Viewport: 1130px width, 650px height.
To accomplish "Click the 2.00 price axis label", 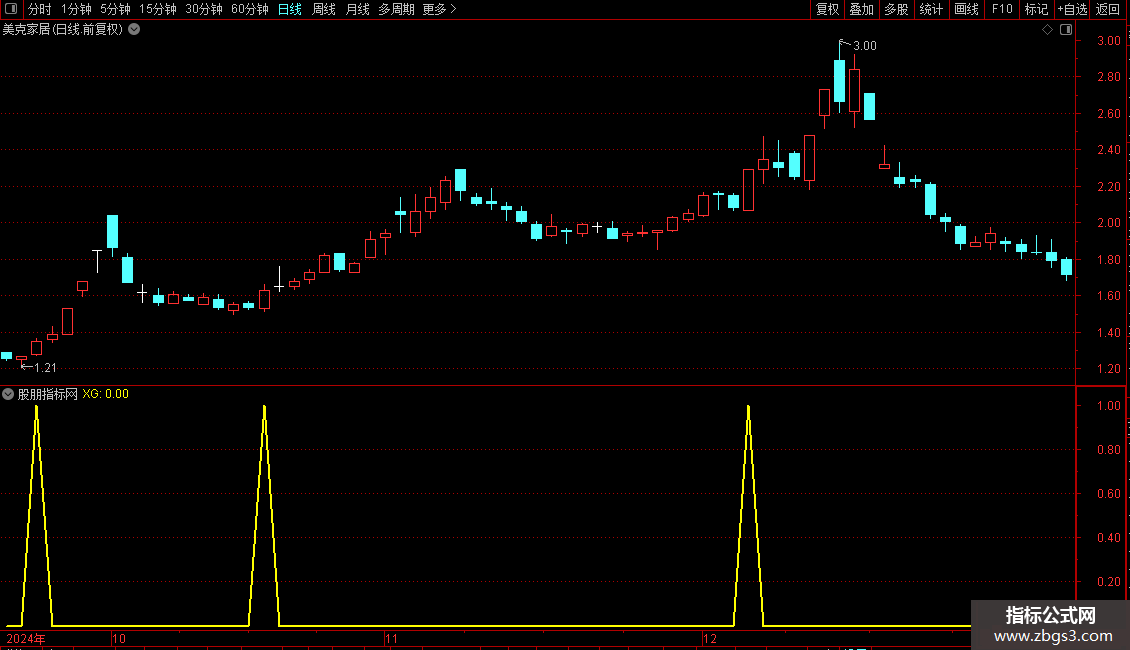I will point(1108,223).
